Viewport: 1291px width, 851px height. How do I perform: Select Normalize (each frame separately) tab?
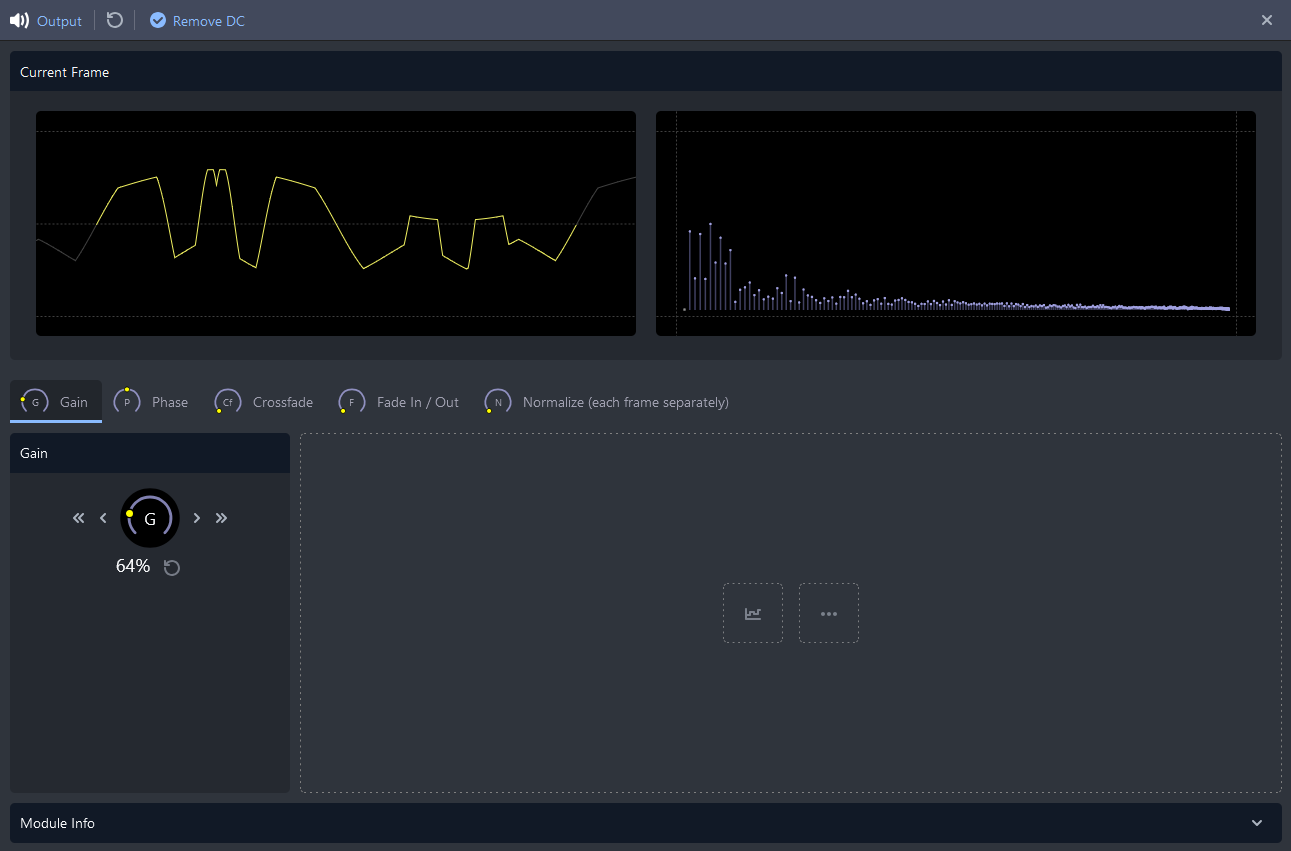point(608,402)
